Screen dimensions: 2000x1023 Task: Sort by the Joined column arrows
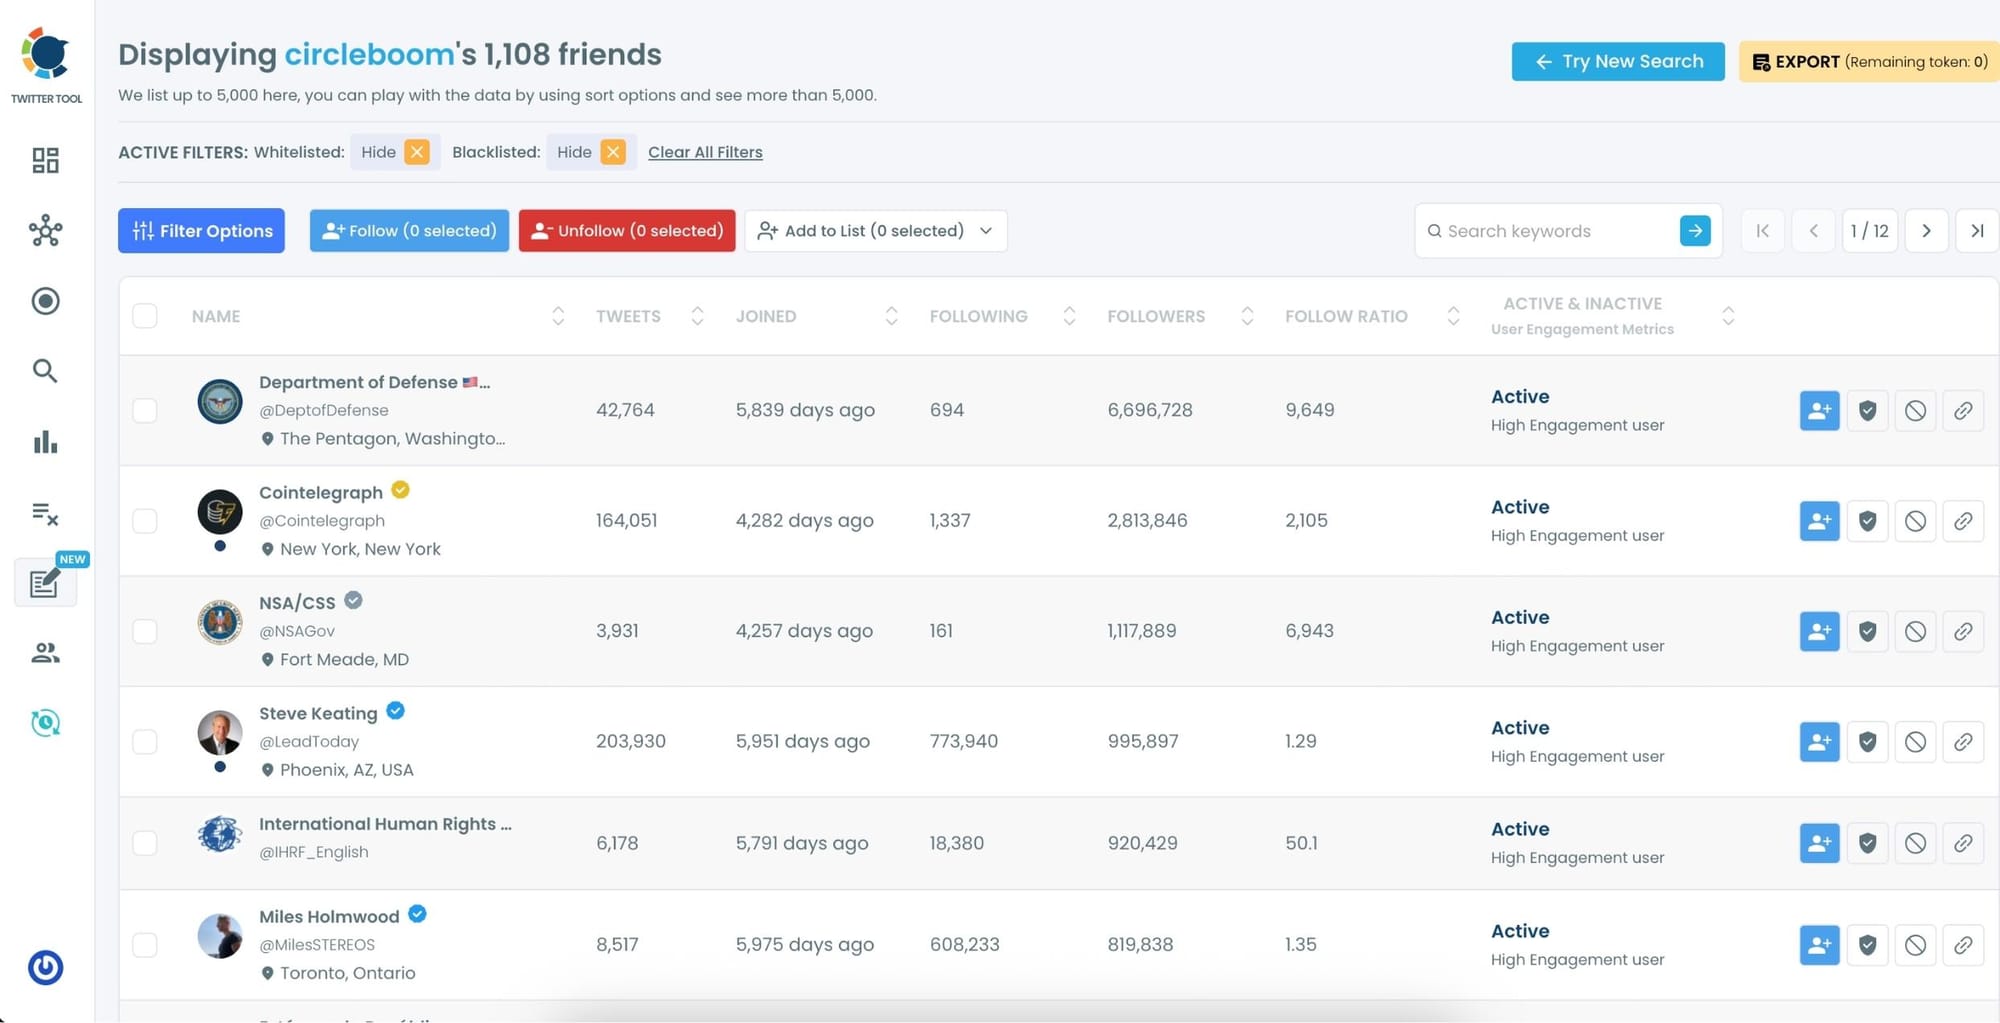891,316
